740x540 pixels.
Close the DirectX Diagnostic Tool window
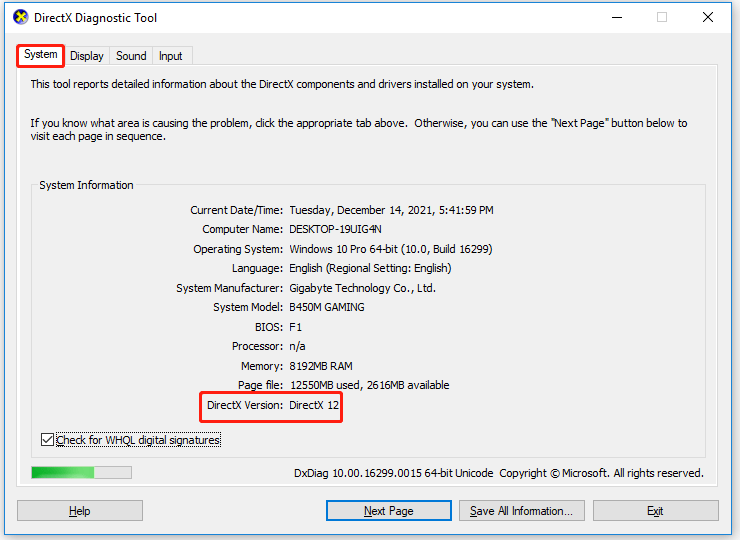click(x=708, y=17)
